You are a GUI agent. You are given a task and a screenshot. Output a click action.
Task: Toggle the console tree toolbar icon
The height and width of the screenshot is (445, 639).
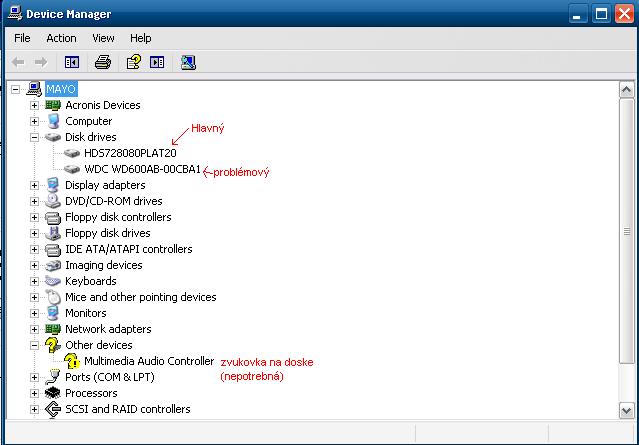click(x=72, y=62)
